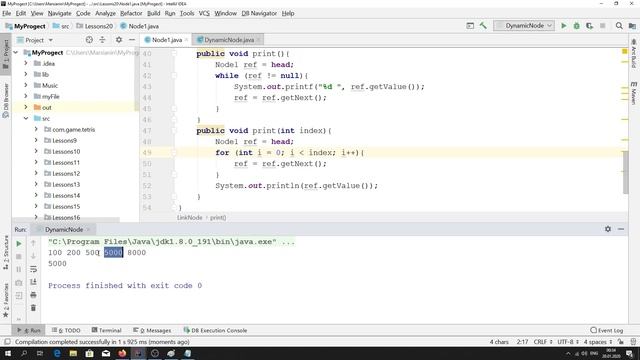
Task: Open the File menu
Action: (x=7, y=13)
